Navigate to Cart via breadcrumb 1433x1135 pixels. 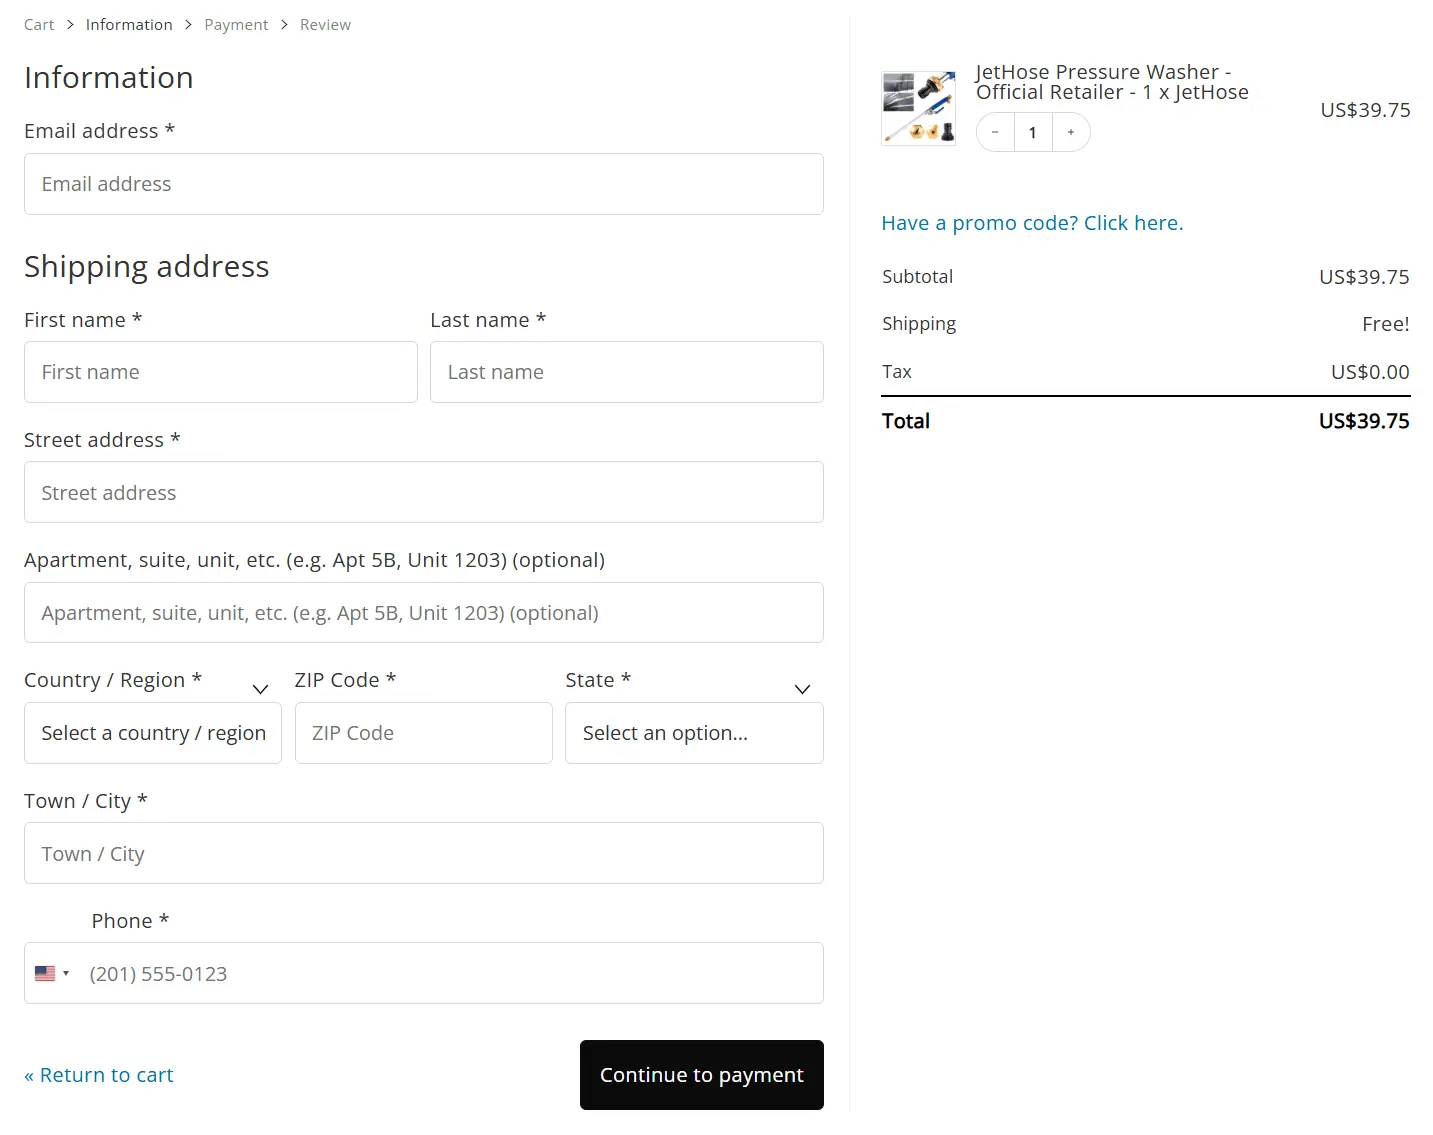pyautogui.click(x=39, y=24)
